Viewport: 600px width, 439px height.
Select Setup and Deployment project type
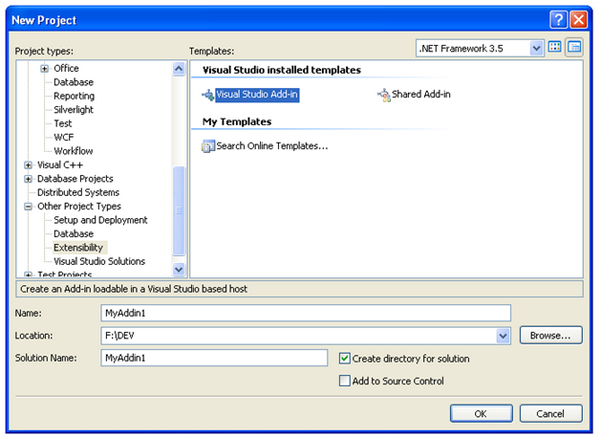coord(100,220)
